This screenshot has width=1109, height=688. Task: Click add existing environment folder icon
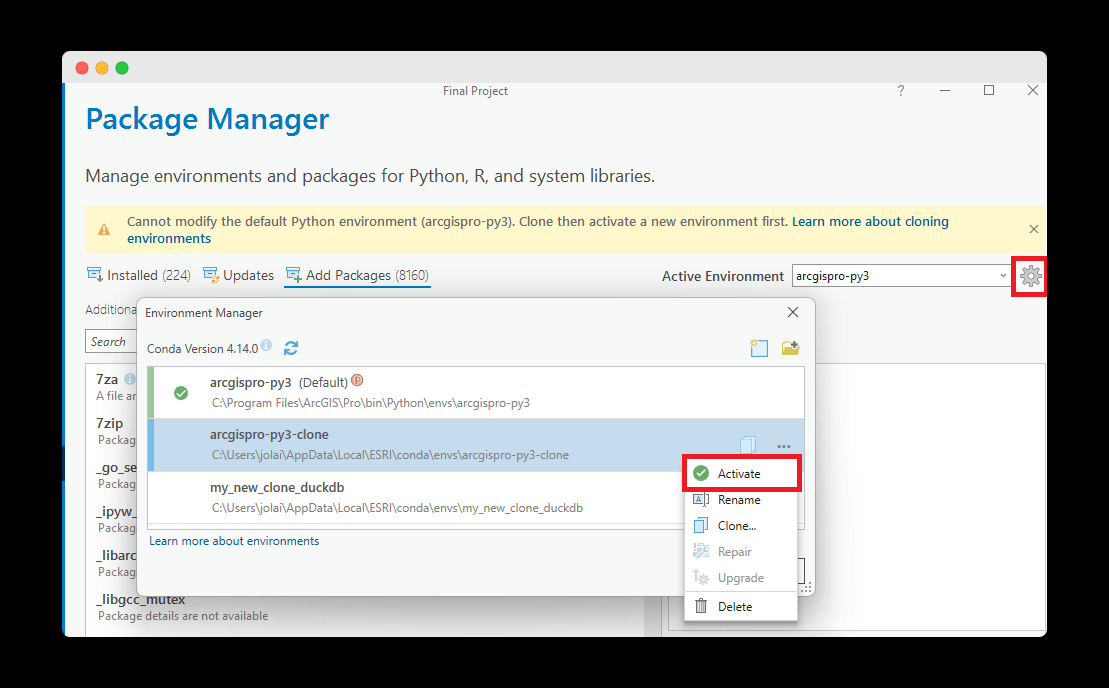tap(790, 348)
